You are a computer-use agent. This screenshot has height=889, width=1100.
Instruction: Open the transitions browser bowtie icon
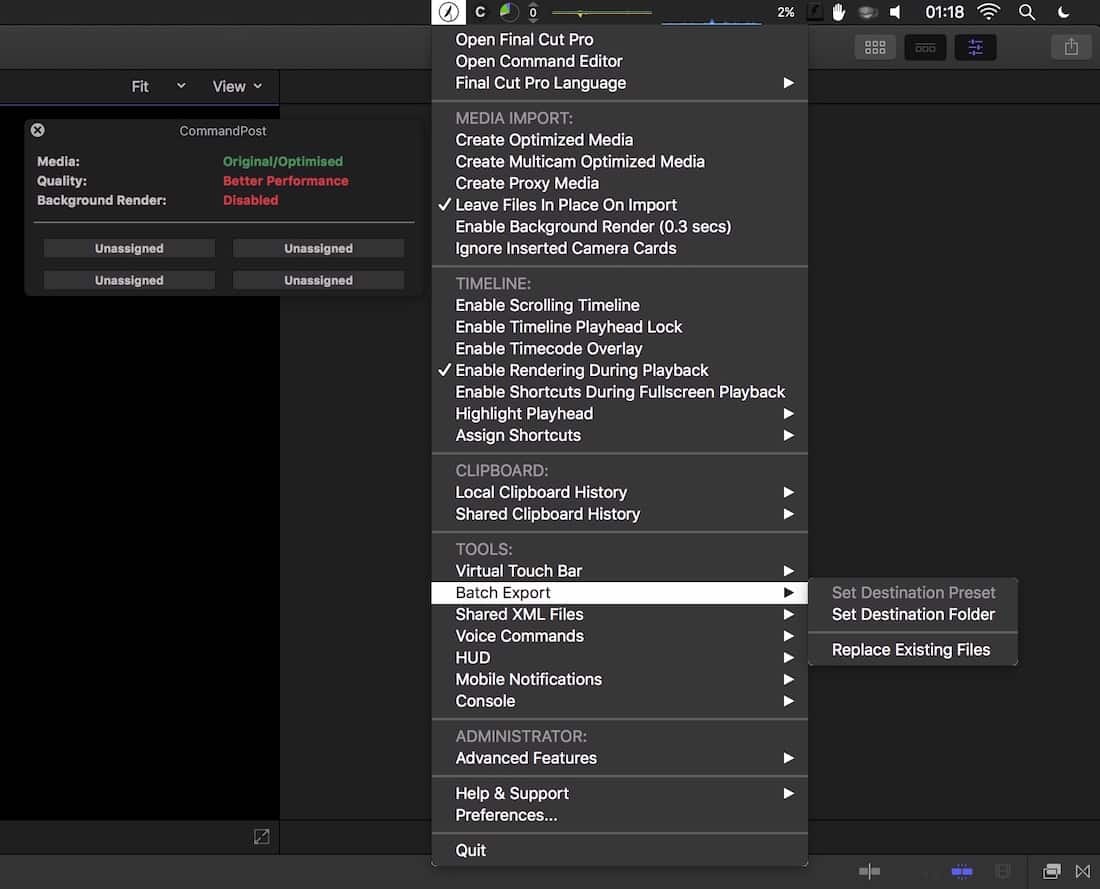point(1082,871)
